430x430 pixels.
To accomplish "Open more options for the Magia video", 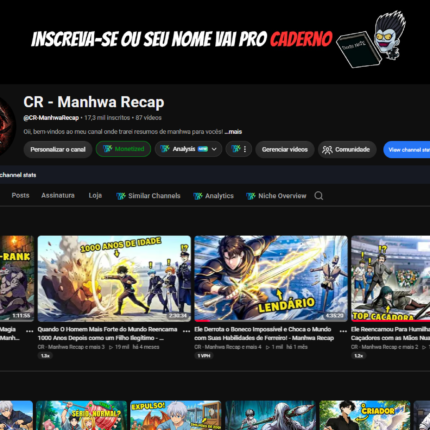I will coord(30,331).
